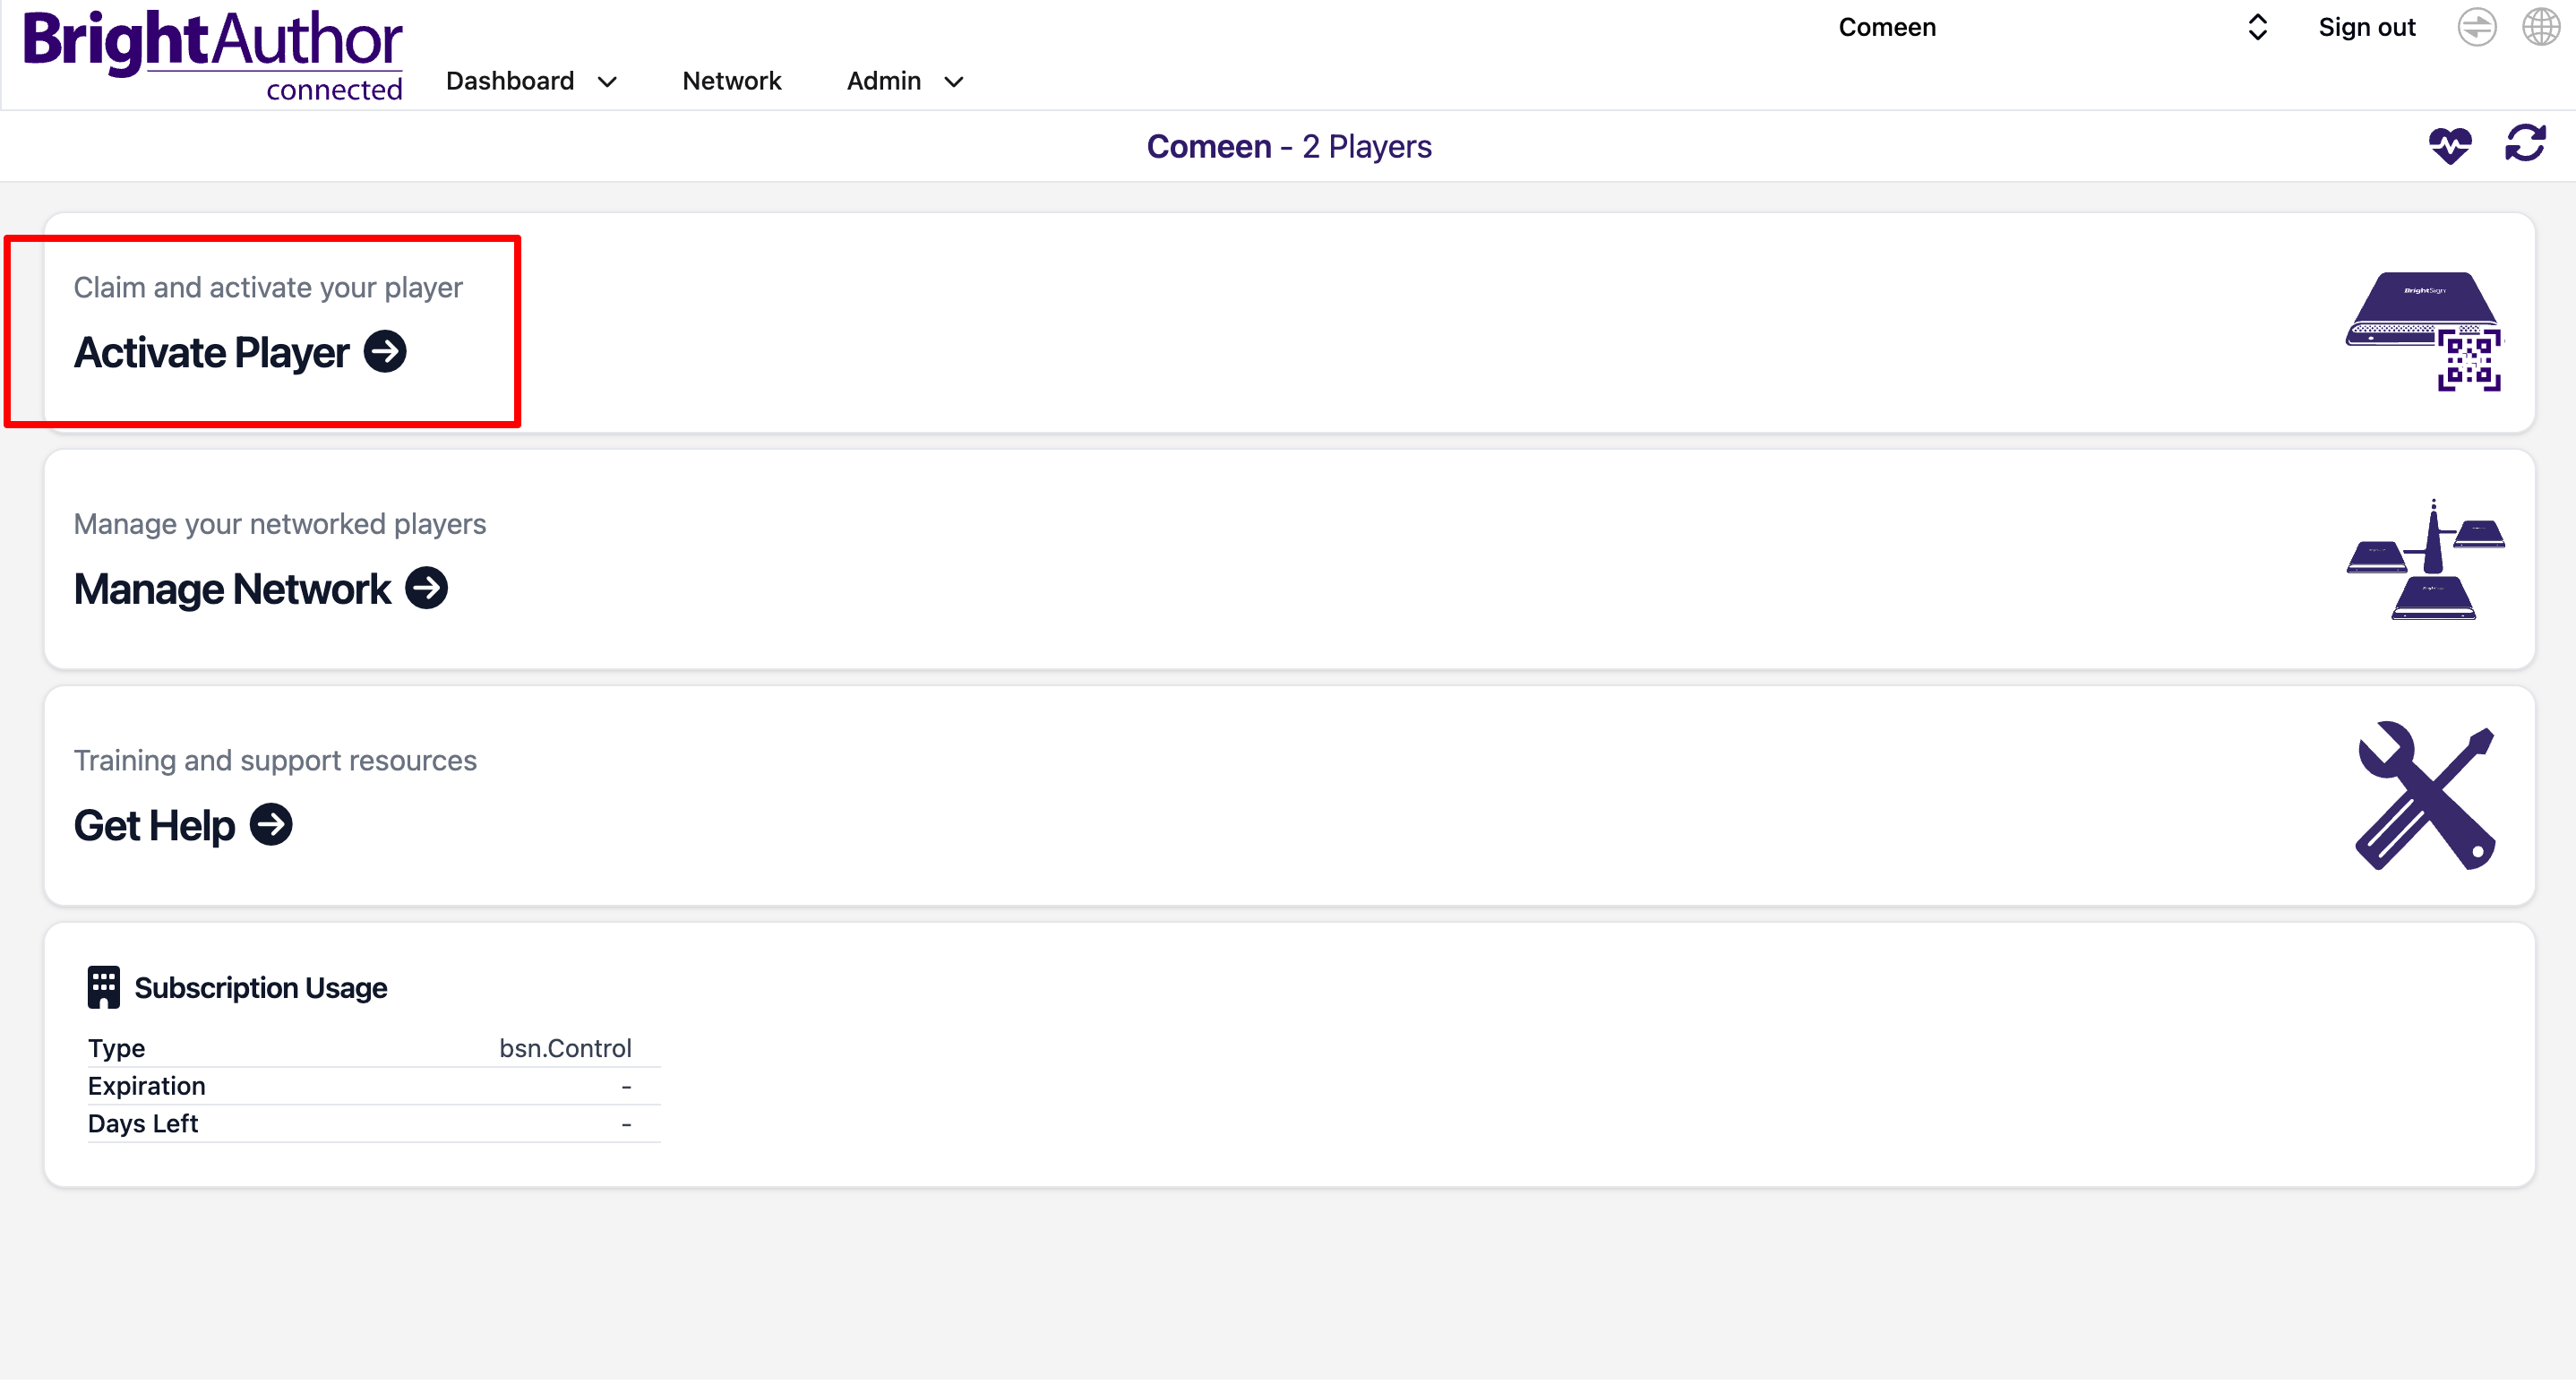The image size is (2576, 1385).
Task: Click the Get Help arrow circle icon
Action: click(x=271, y=826)
